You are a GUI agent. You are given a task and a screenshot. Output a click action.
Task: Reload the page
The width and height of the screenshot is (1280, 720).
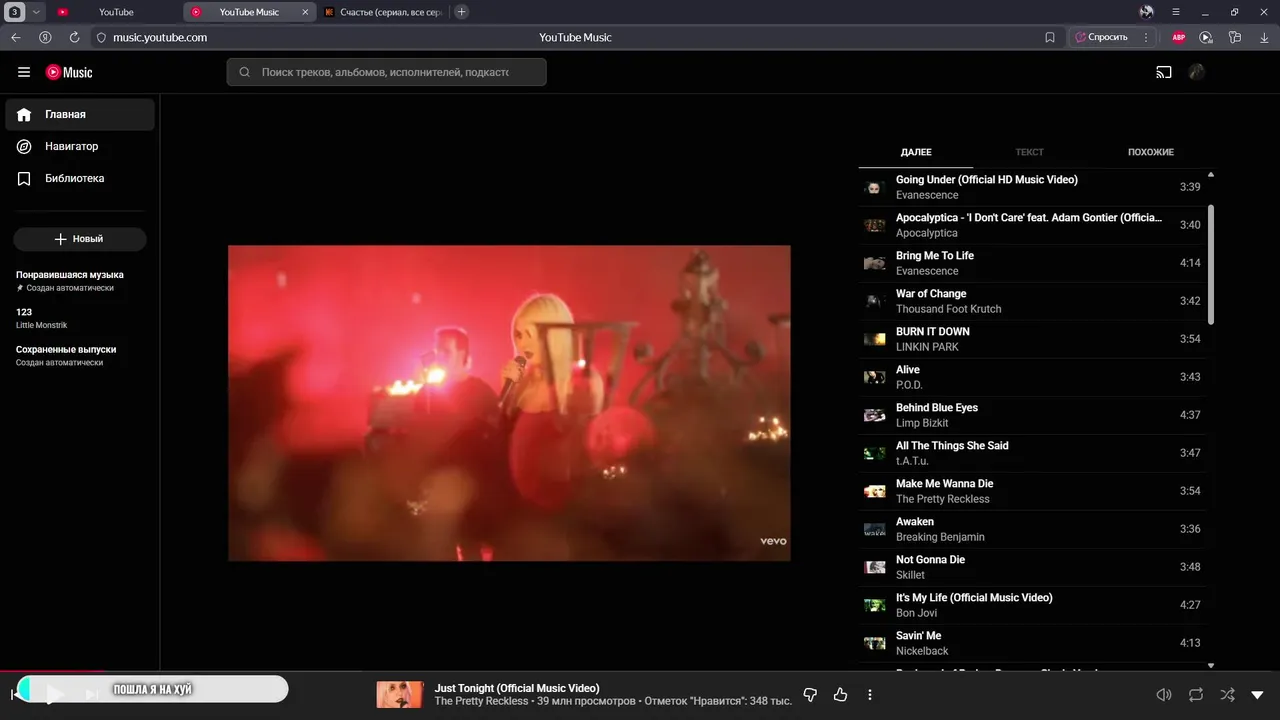(x=74, y=37)
